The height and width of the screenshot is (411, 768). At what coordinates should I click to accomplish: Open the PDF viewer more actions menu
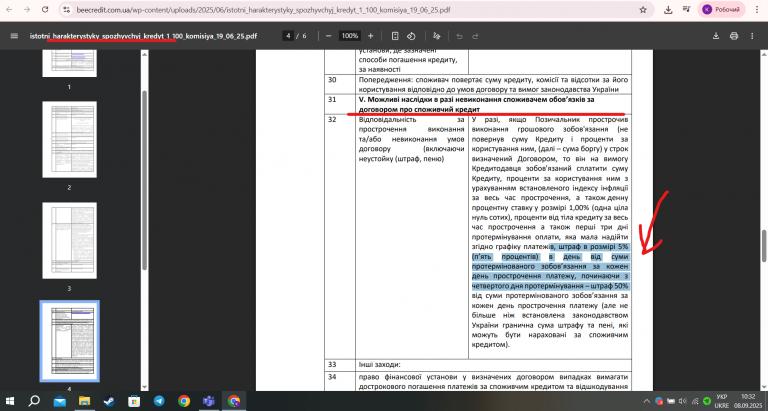click(752, 36)
